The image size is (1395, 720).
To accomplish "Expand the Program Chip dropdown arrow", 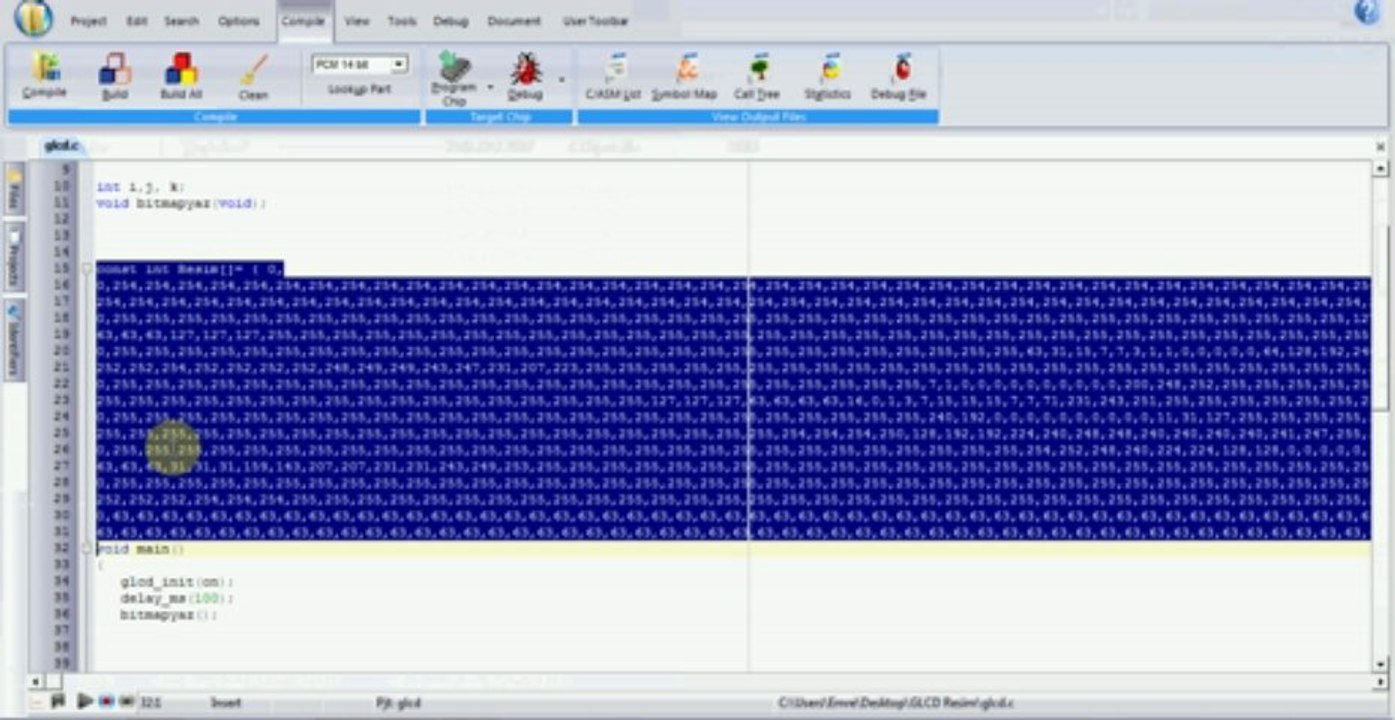I will click(490, 87).
